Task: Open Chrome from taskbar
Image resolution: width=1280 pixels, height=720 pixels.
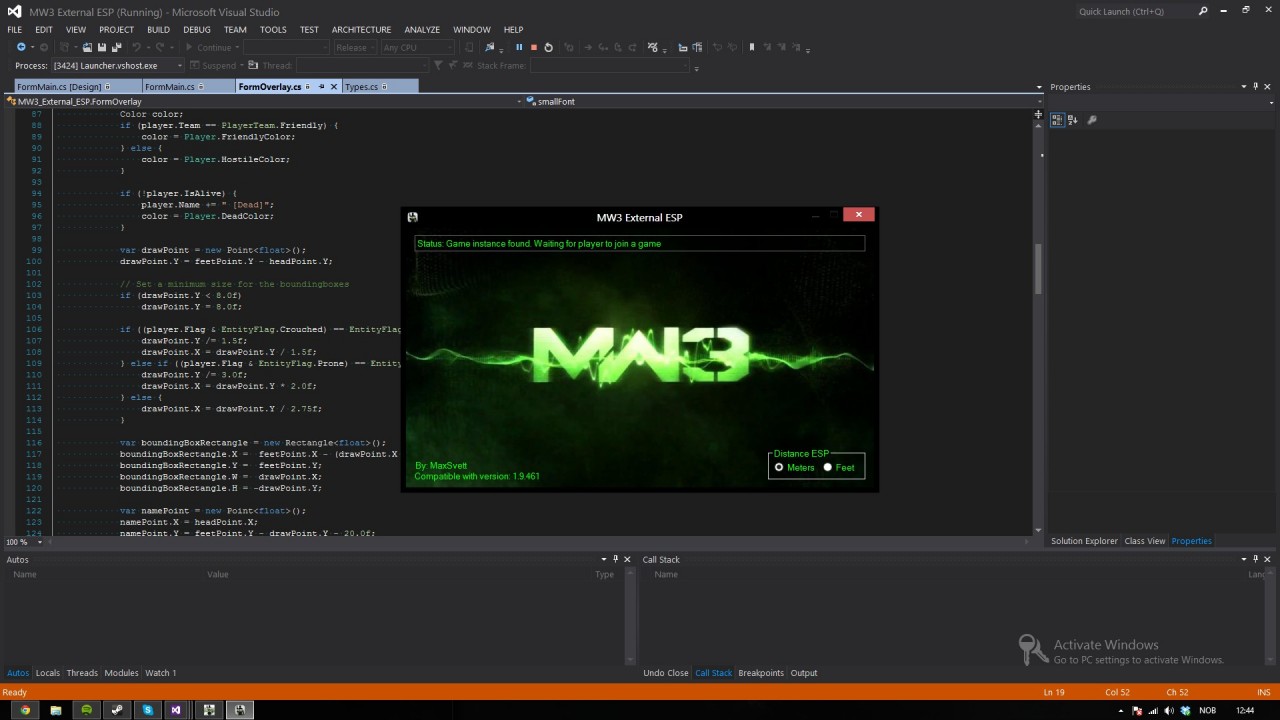Action: pyautogui.click(x=25, y=710)
